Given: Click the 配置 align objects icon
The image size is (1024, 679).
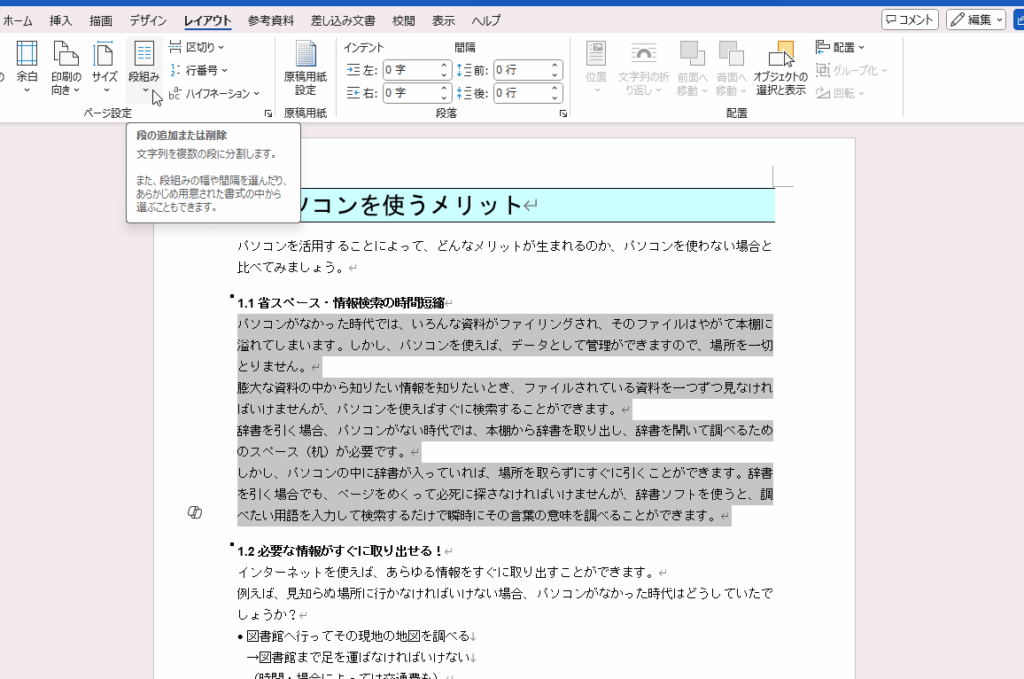Looking at the screenshot, I should 823,47.
